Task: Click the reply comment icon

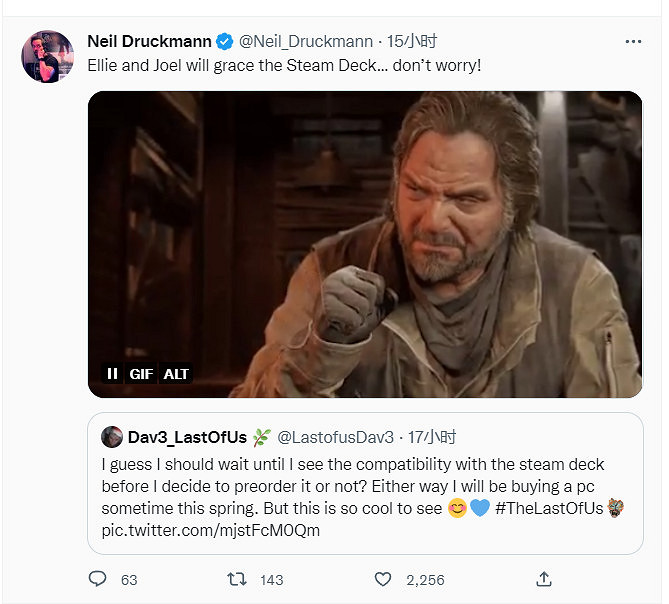Action: [x=98, y=579]
